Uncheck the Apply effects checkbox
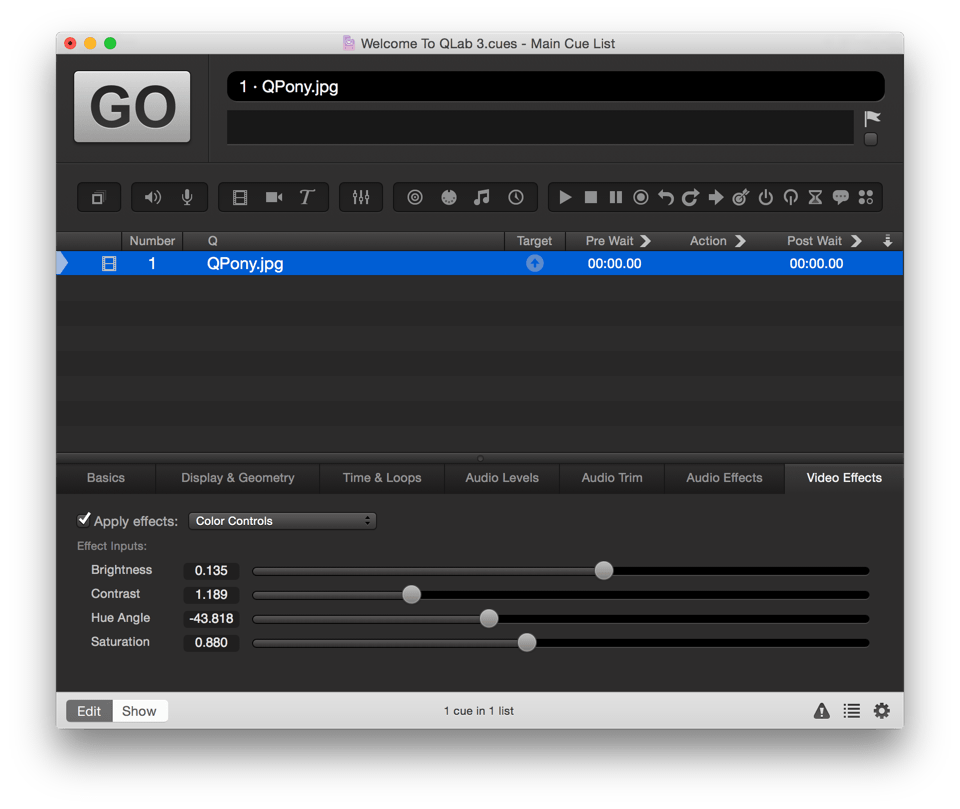 coord(84,520)
